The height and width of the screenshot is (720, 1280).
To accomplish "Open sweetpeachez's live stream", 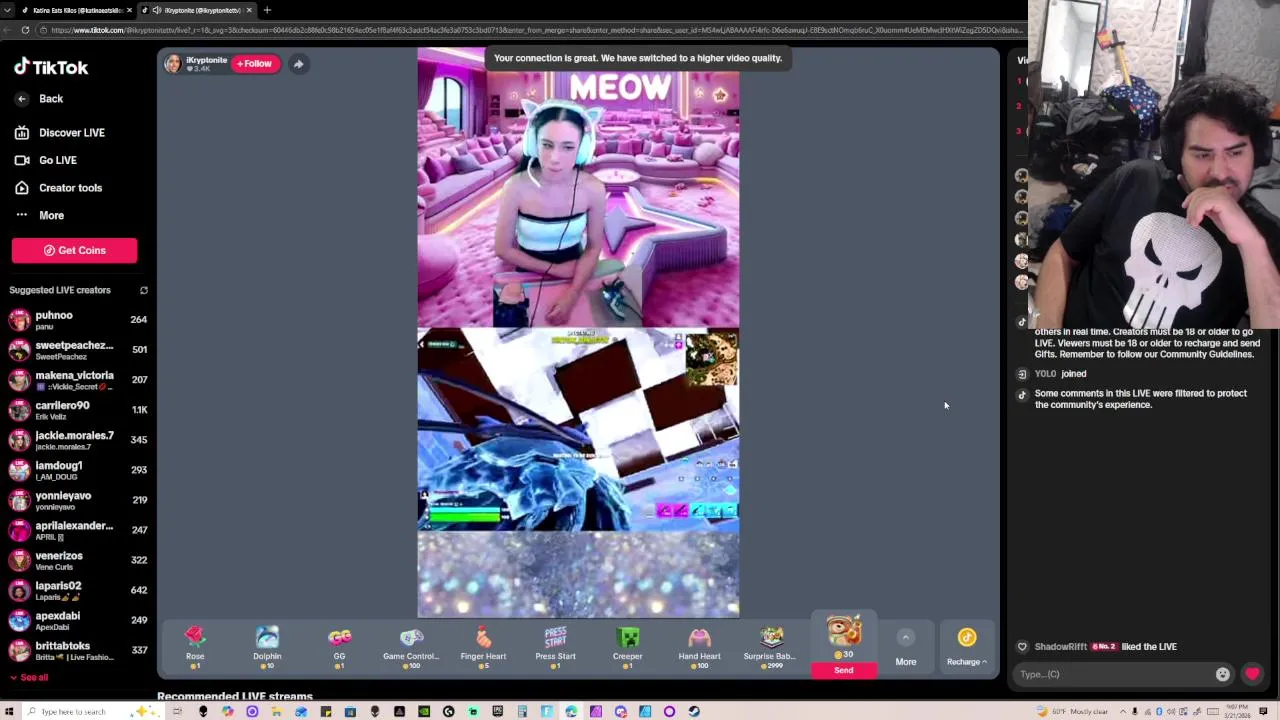I will click(78, 350).
